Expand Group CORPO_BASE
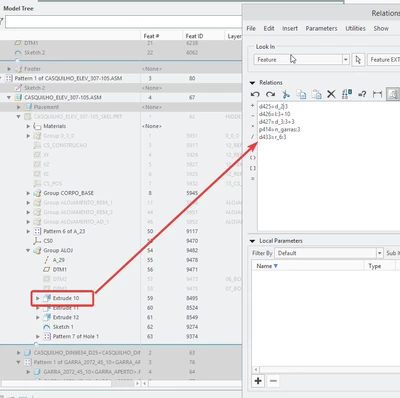Viewport: 400px width, 398px height. click(x=28, y=193)
